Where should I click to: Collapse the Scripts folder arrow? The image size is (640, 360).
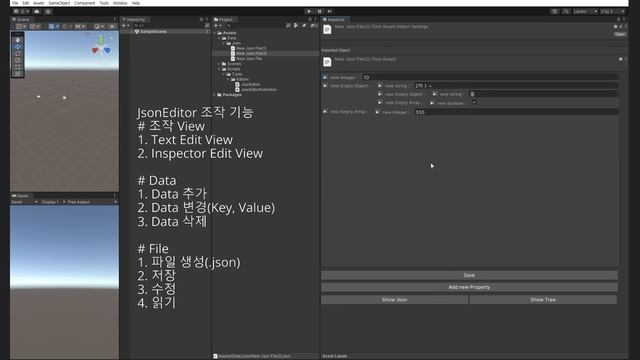[219, 69]
